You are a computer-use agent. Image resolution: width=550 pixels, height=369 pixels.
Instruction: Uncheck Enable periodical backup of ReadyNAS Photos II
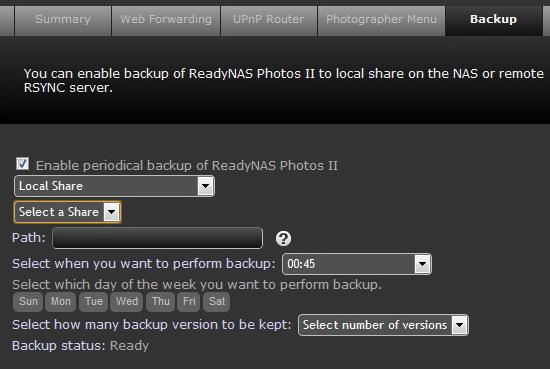click(22, 164)
